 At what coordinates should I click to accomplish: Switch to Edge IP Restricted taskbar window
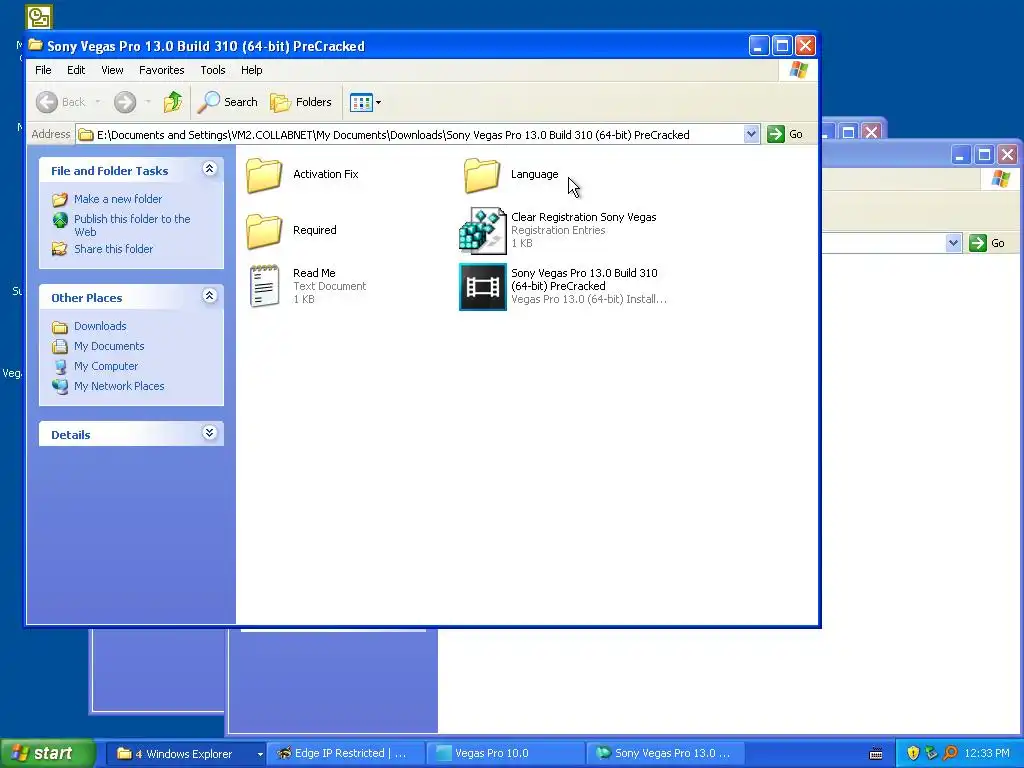[x=346, y=754]
